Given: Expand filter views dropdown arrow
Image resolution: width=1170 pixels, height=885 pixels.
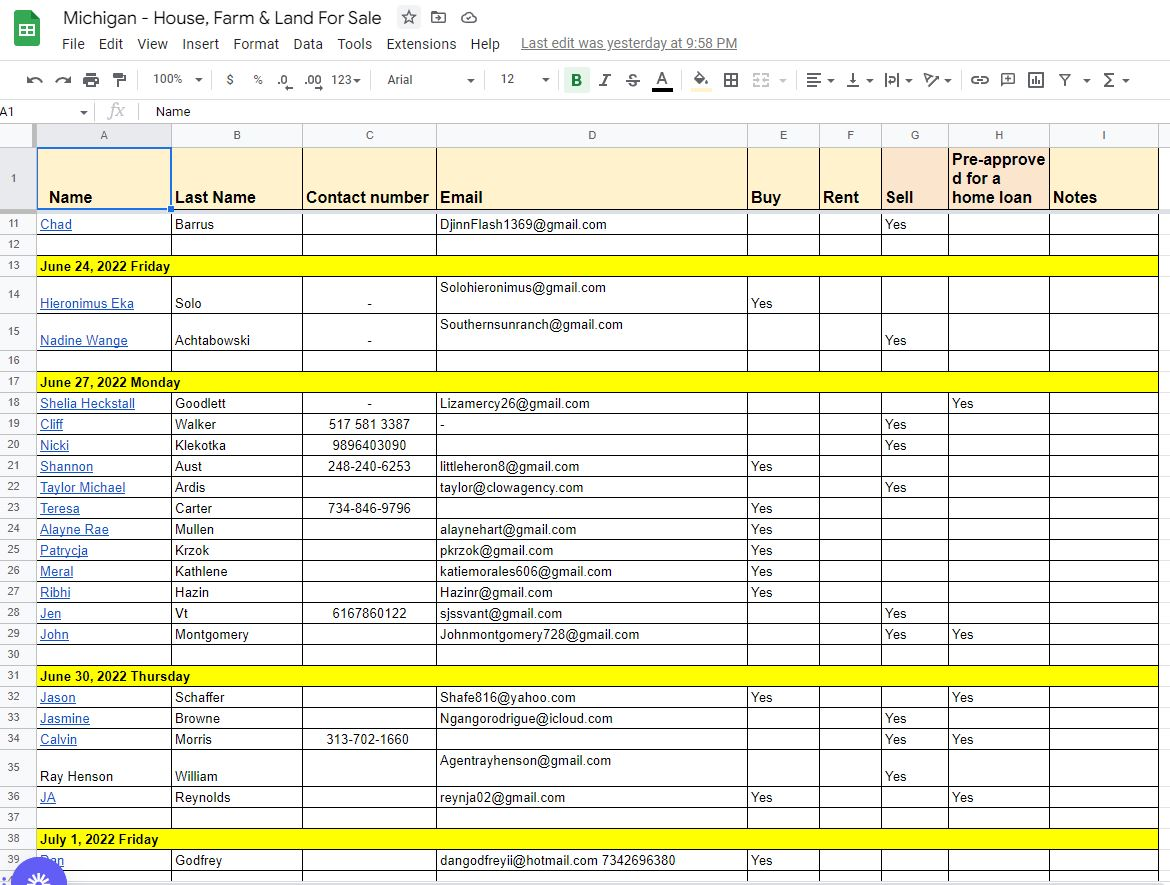Looking at the screenshot, I should coord(1086,81).
